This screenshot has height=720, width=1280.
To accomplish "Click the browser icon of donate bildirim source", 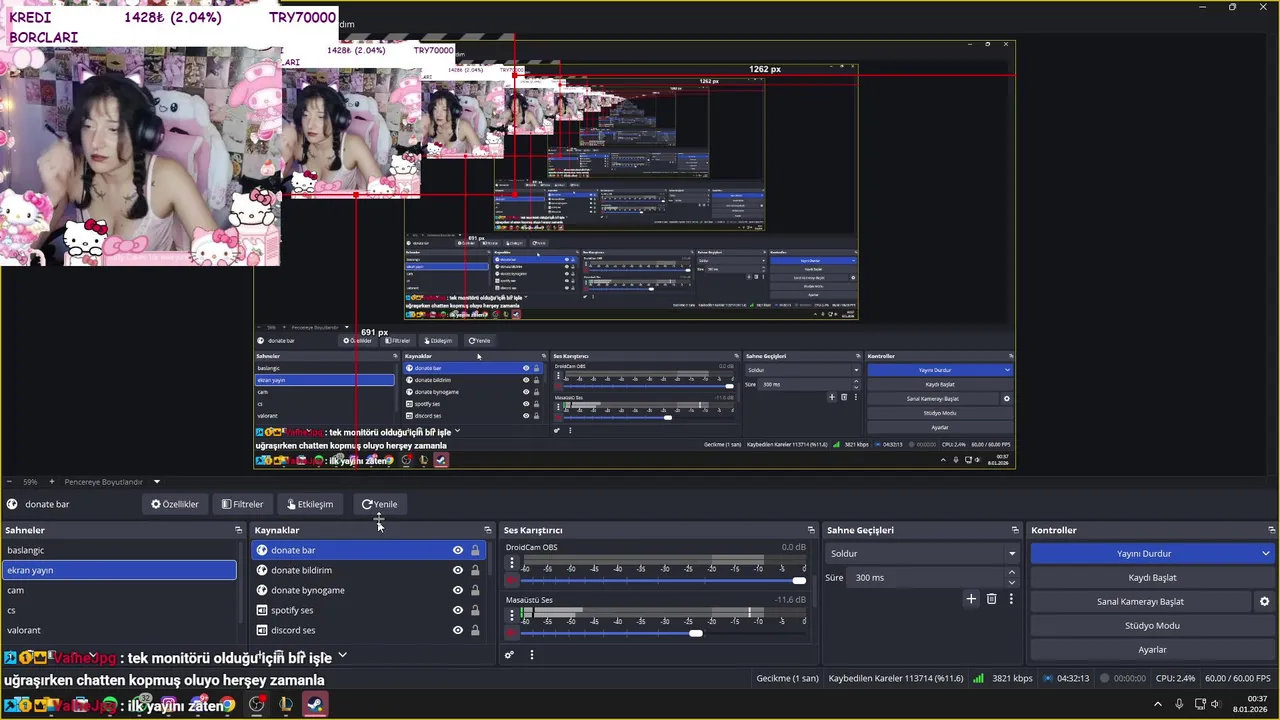I will [x=262, y=570].
